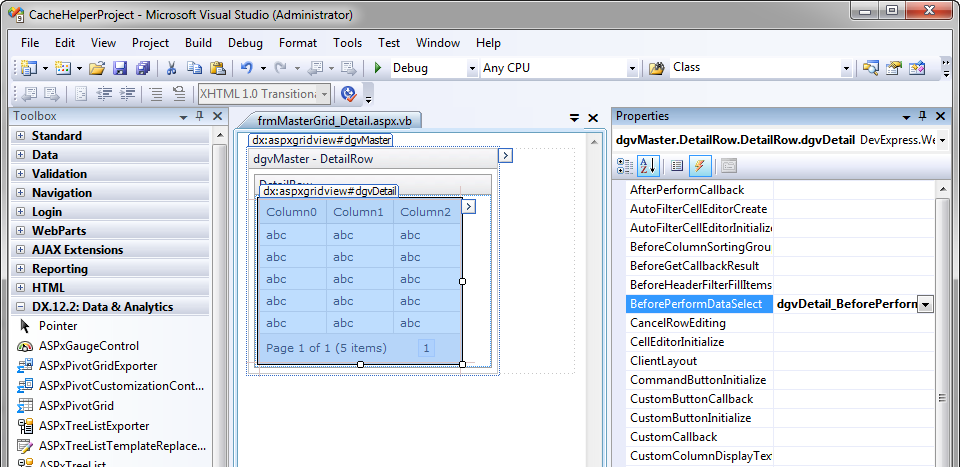
Task: Expand the Standard toolbox section
Action: (x=20, y=136)
